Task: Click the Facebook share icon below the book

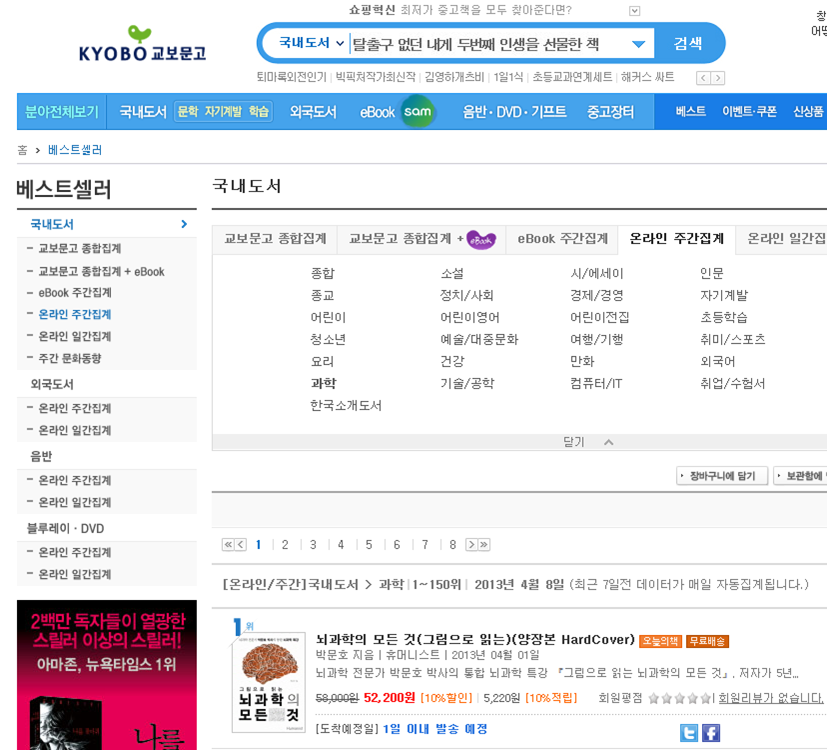Action: 711,732
